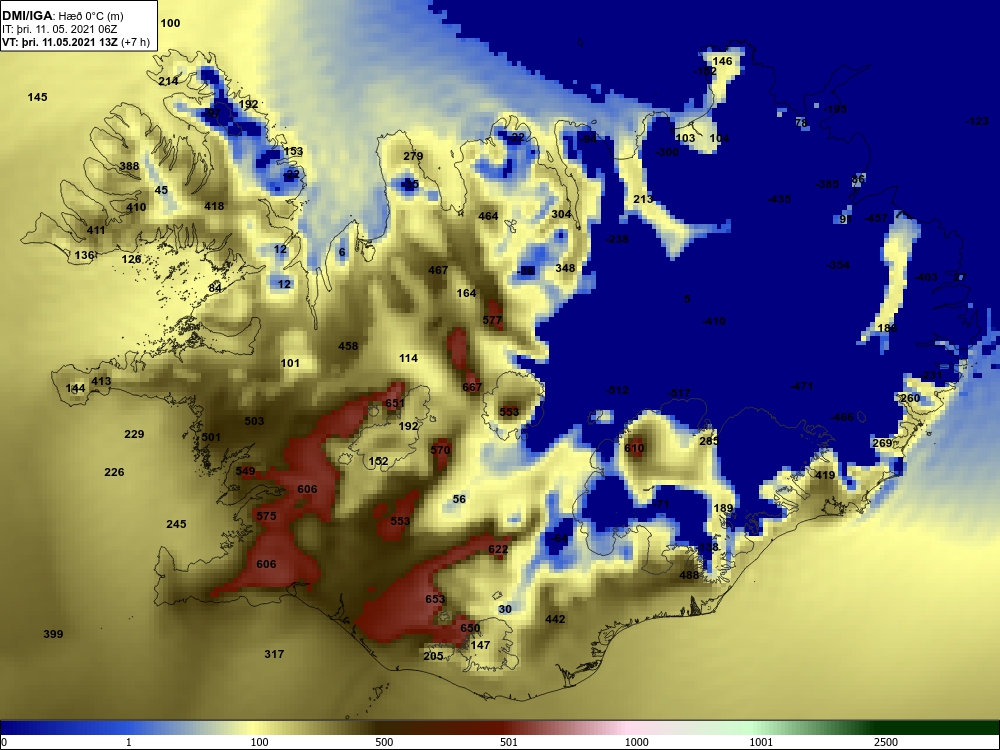Click the map value '650'
Screen dimensions: 1000x750
(470, 628)
